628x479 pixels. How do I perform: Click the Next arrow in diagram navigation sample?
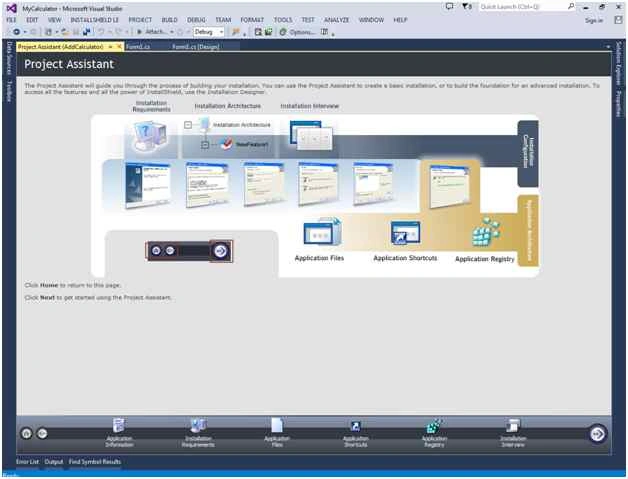click(220, 251)
